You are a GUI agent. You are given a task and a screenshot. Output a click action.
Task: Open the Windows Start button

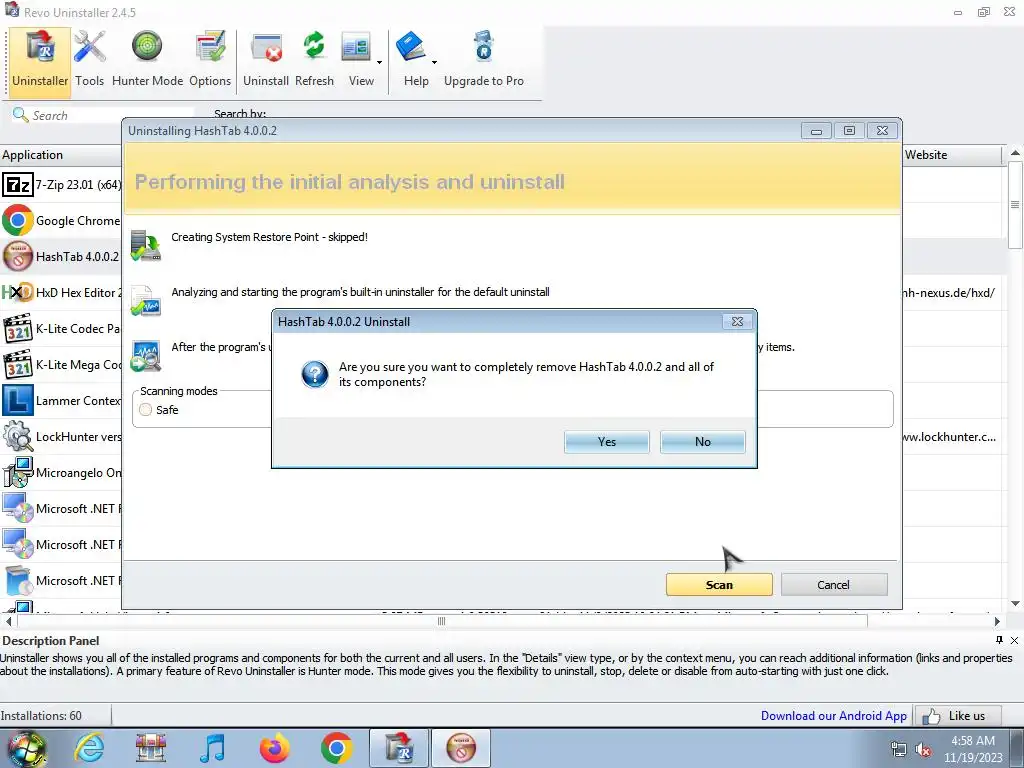(x=26, y=748)
